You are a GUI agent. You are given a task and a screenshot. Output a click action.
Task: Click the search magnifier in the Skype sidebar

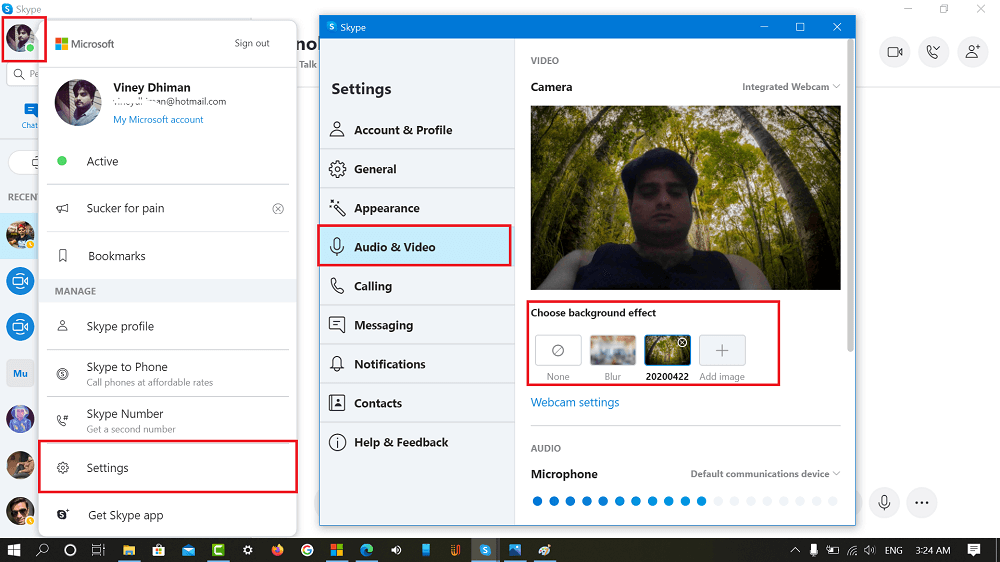click(19, 74)
